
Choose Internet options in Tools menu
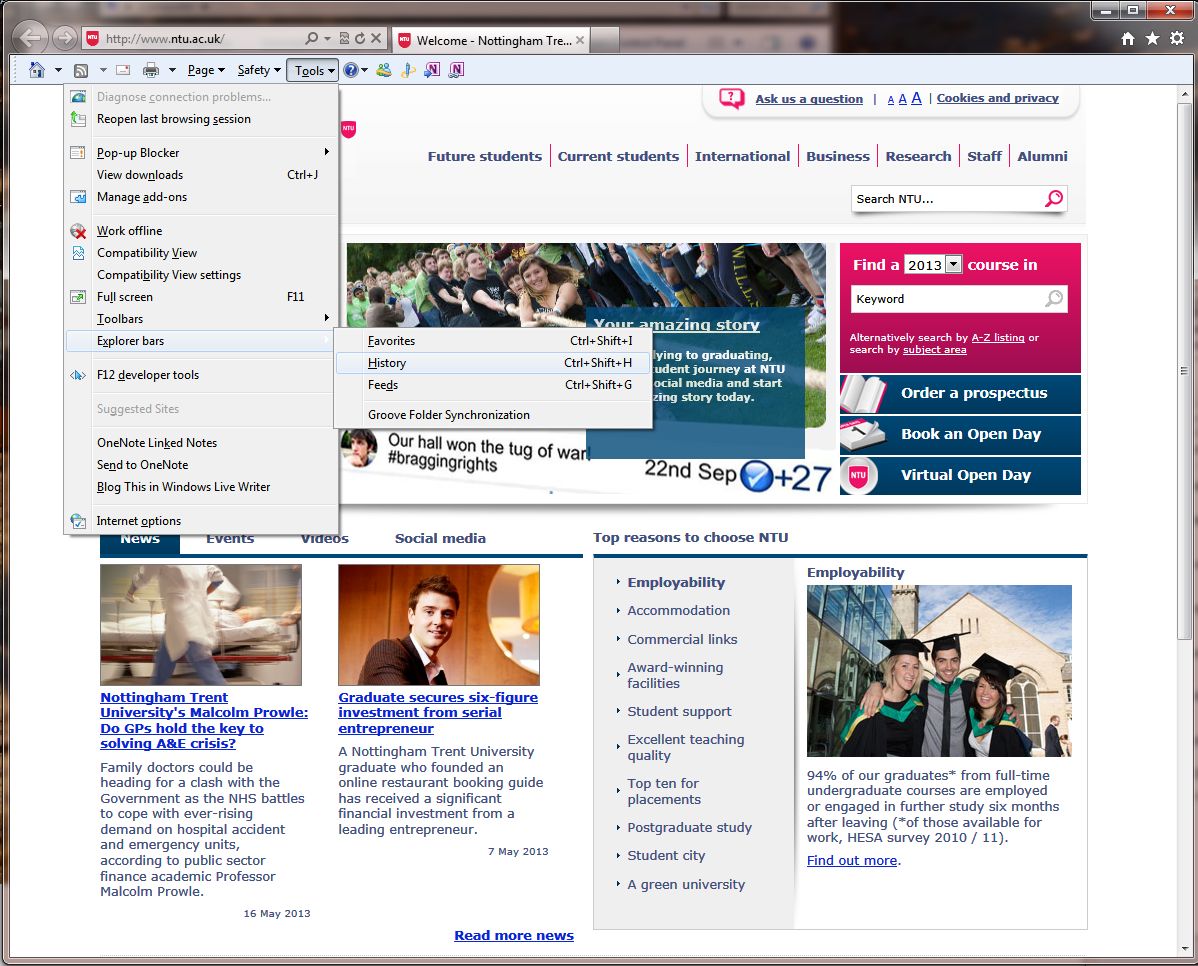pos(139,521)
